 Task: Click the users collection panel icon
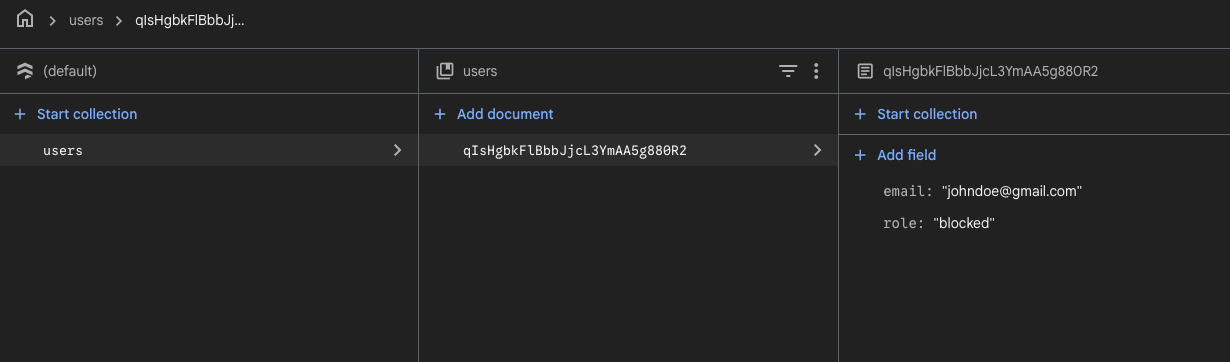pyautogui.click(x=445, y=71)
